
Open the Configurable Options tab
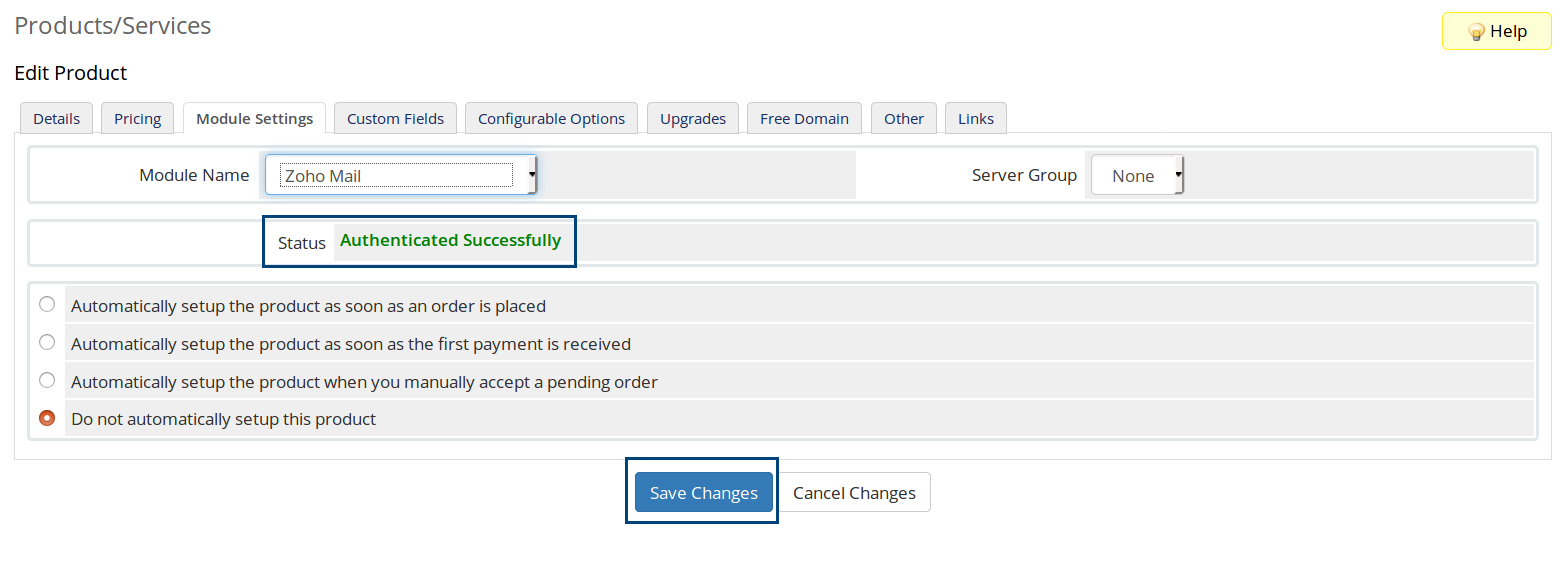coord(551,118)
